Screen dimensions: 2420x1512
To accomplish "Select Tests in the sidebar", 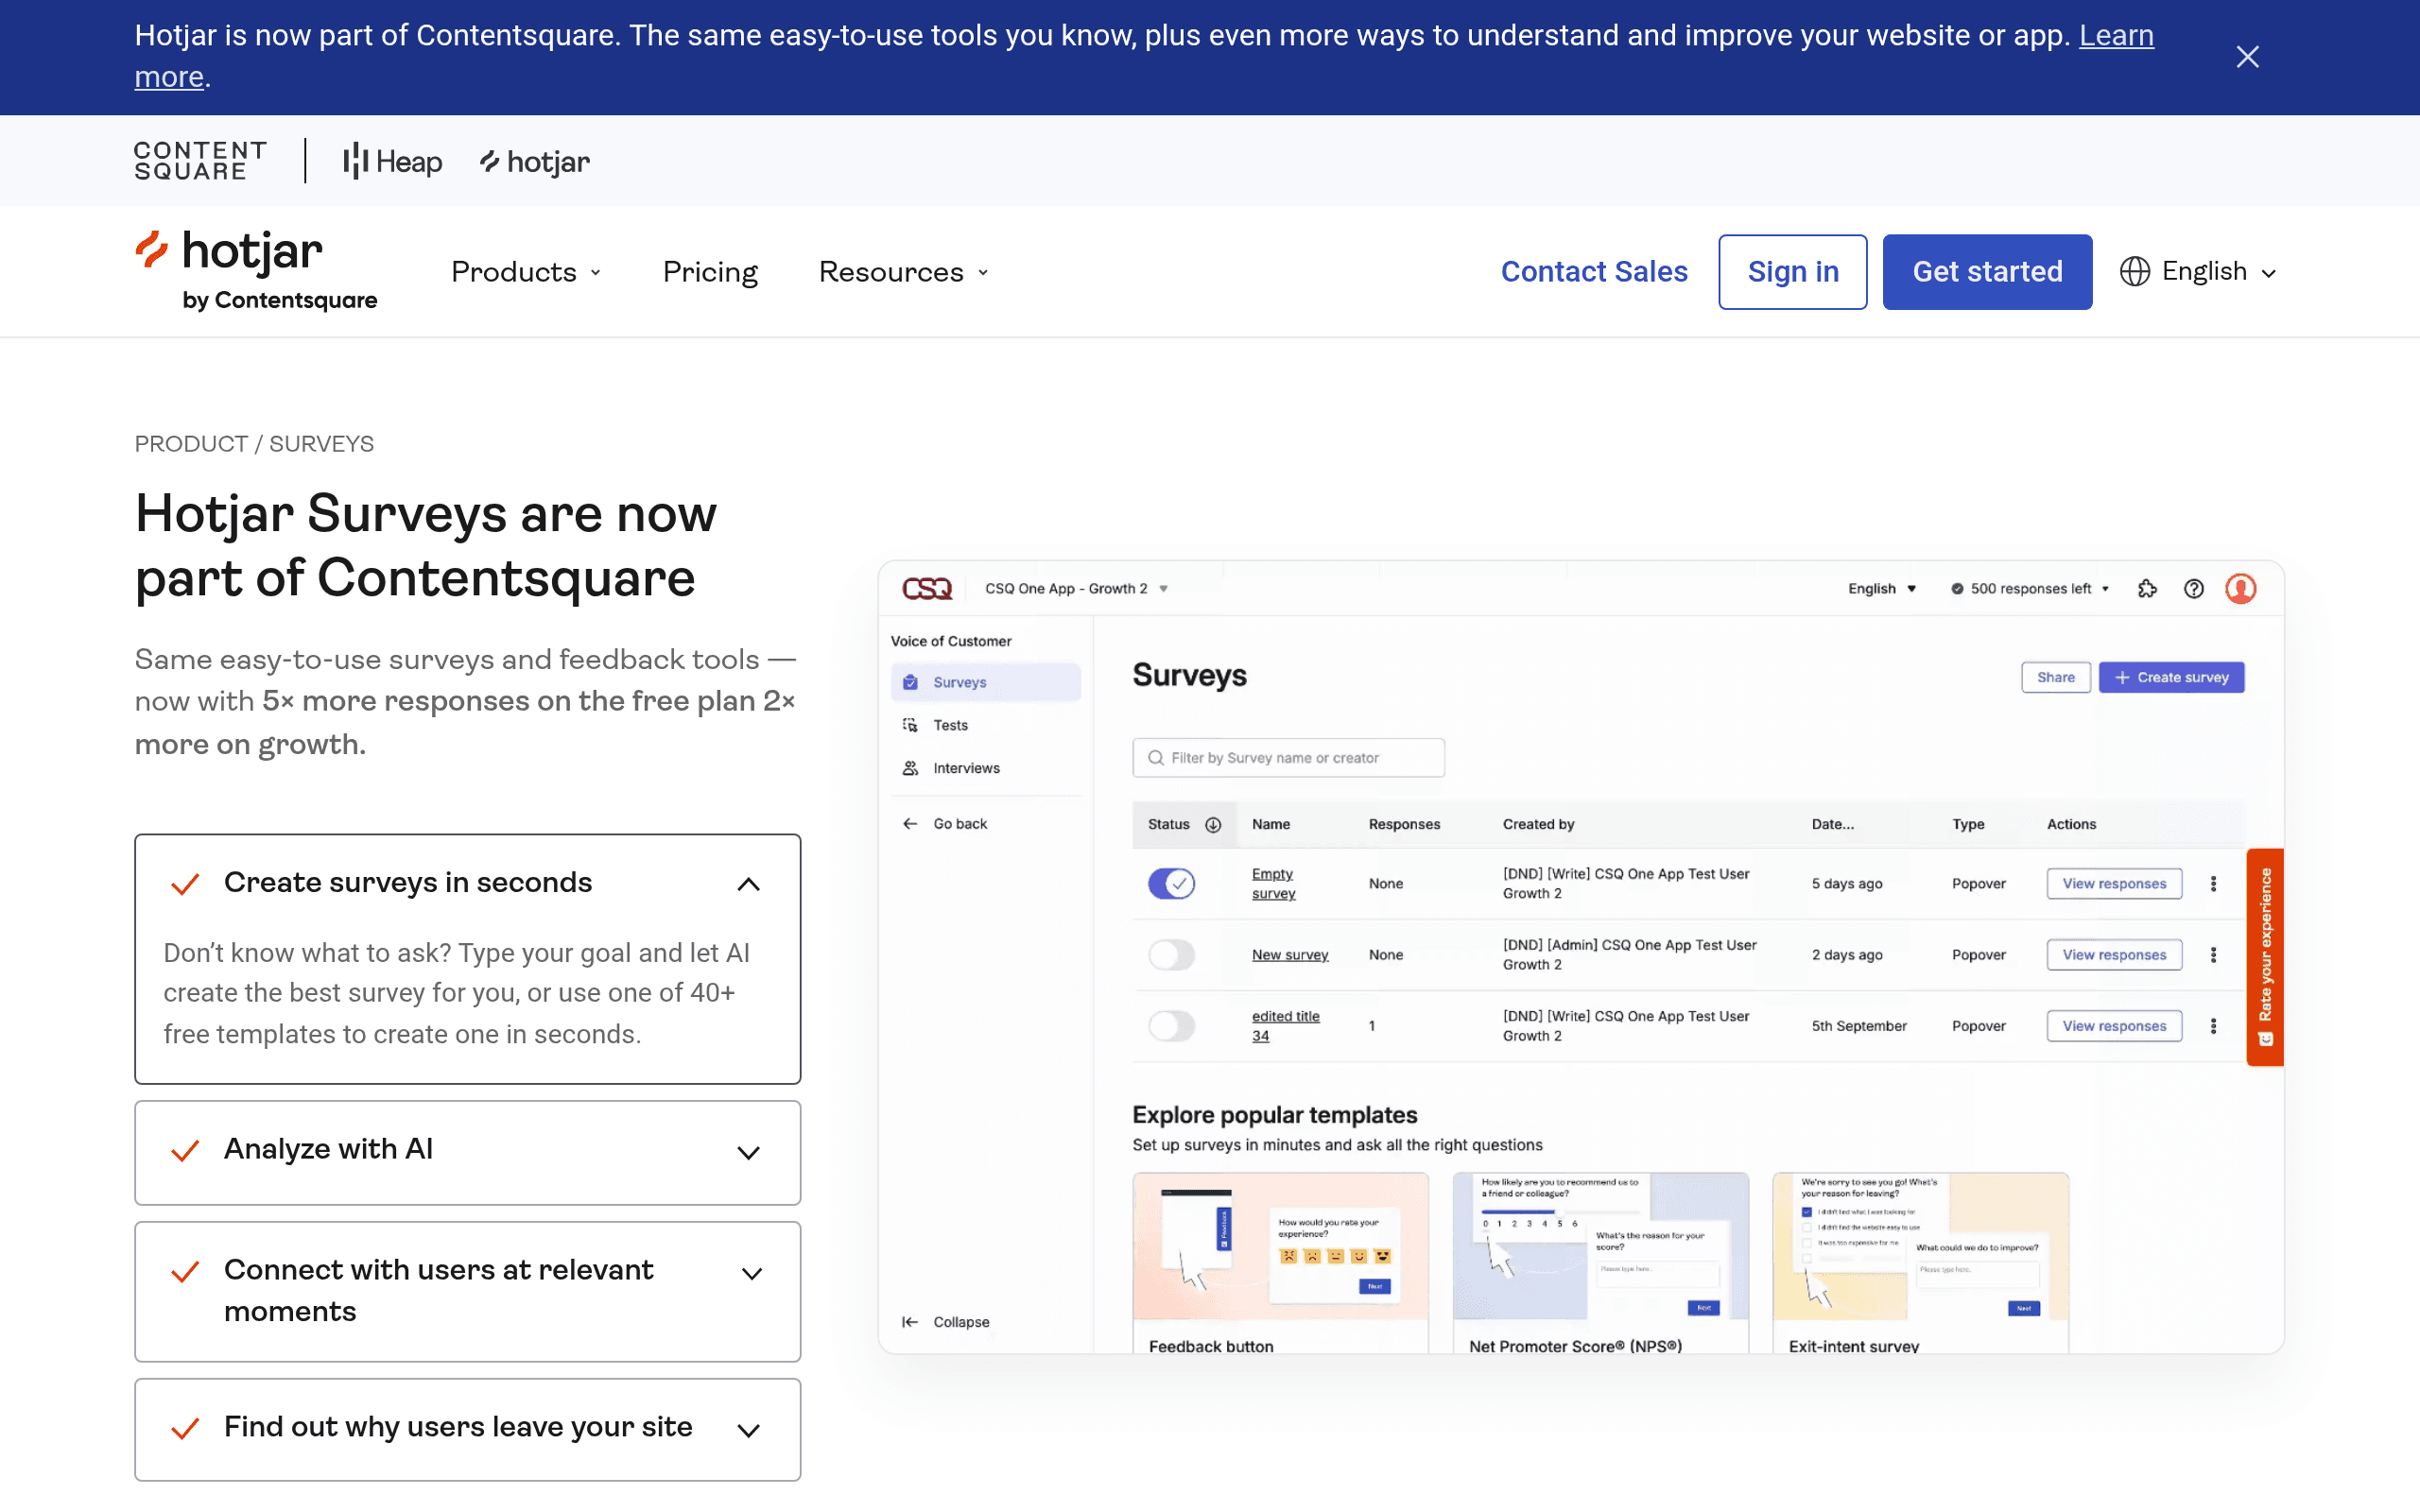I will click(x=985, y=725).
